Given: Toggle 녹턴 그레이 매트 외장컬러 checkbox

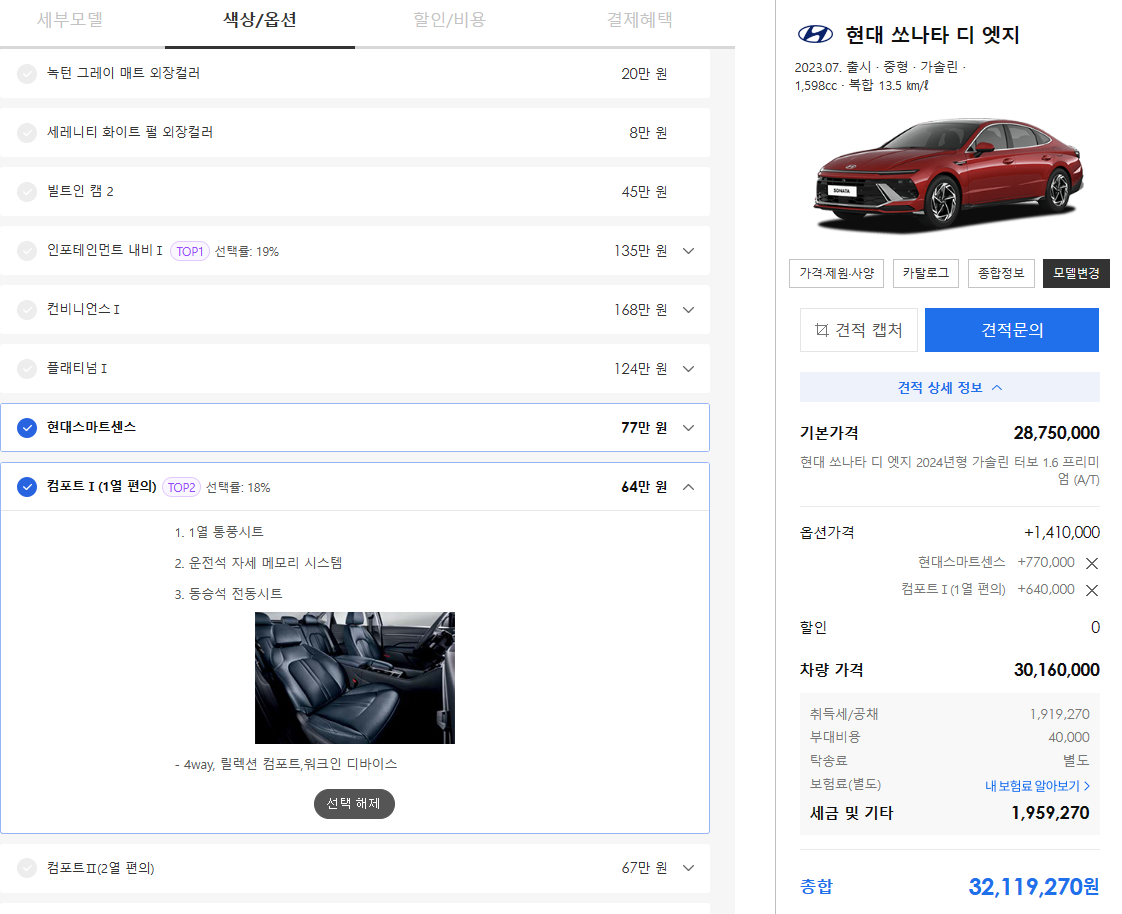Looking at the screenshot, I should click(26, 74).
